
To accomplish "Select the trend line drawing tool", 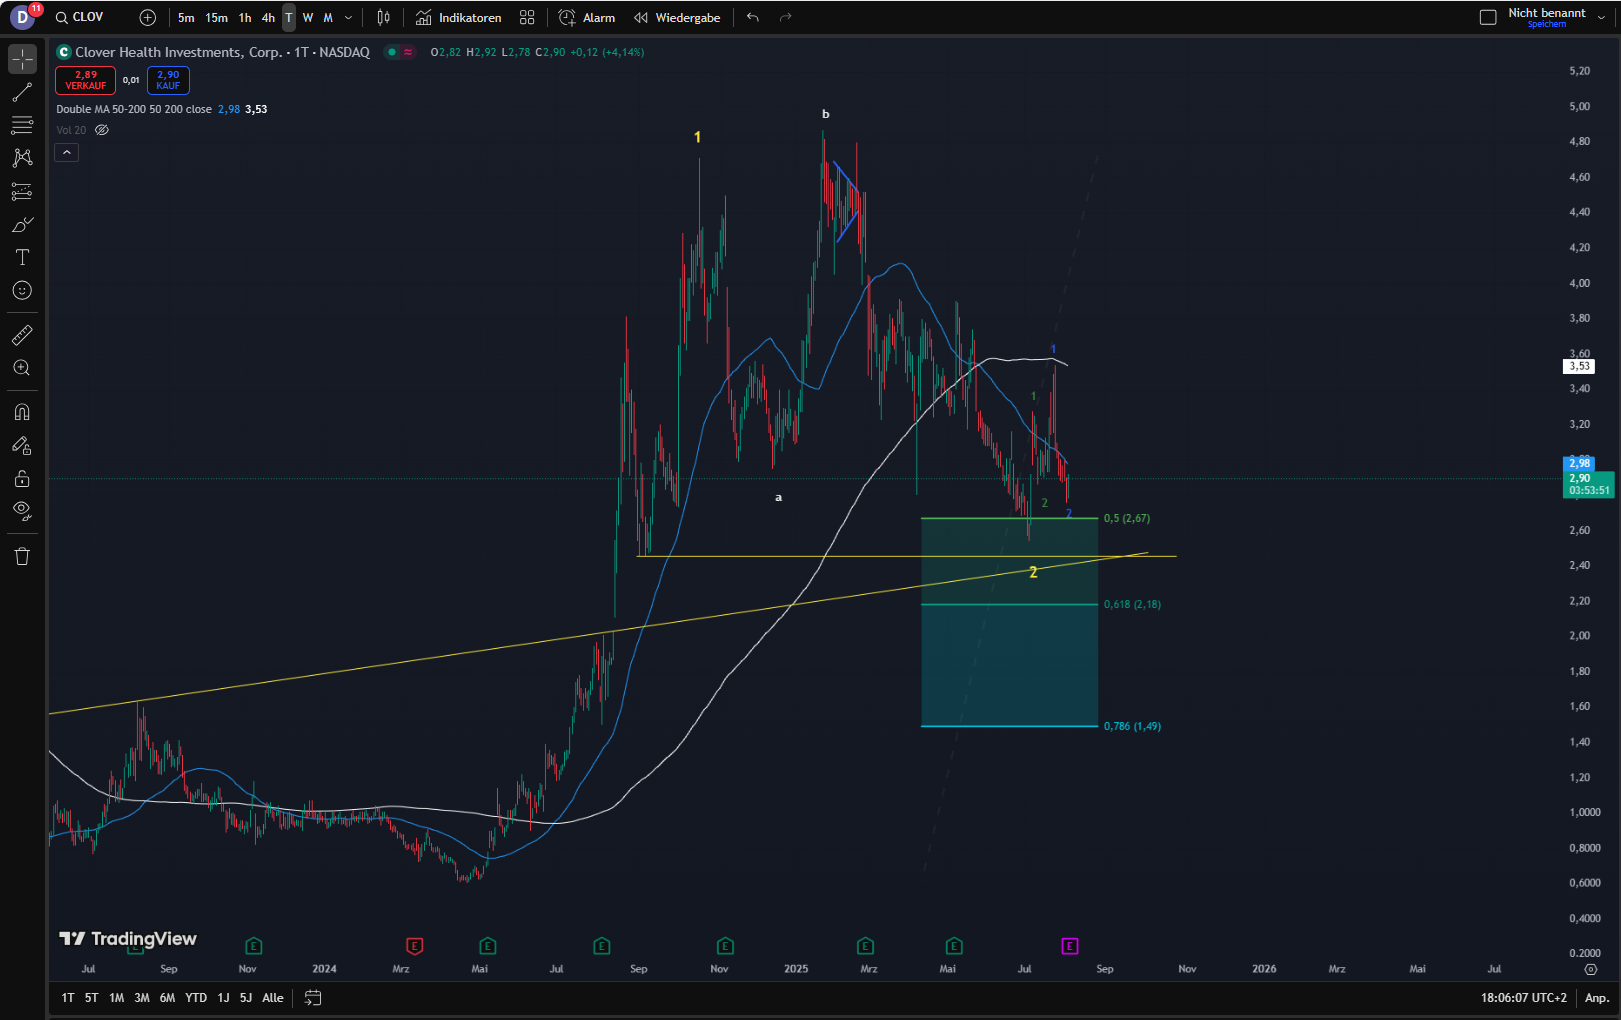I will pyautogui.click(x=22, y=93).
